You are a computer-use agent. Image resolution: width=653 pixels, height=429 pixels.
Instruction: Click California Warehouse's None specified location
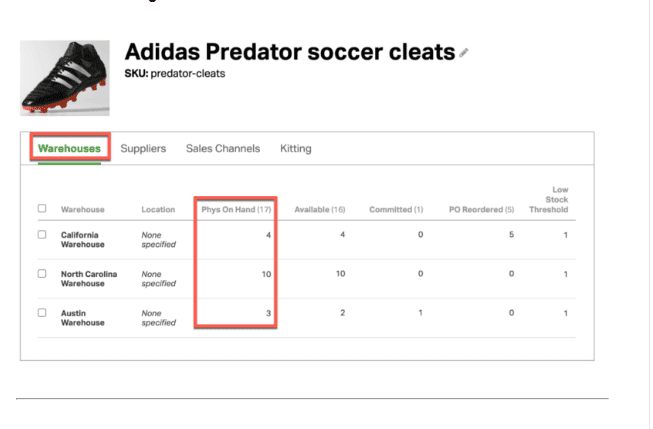point(158,239)
